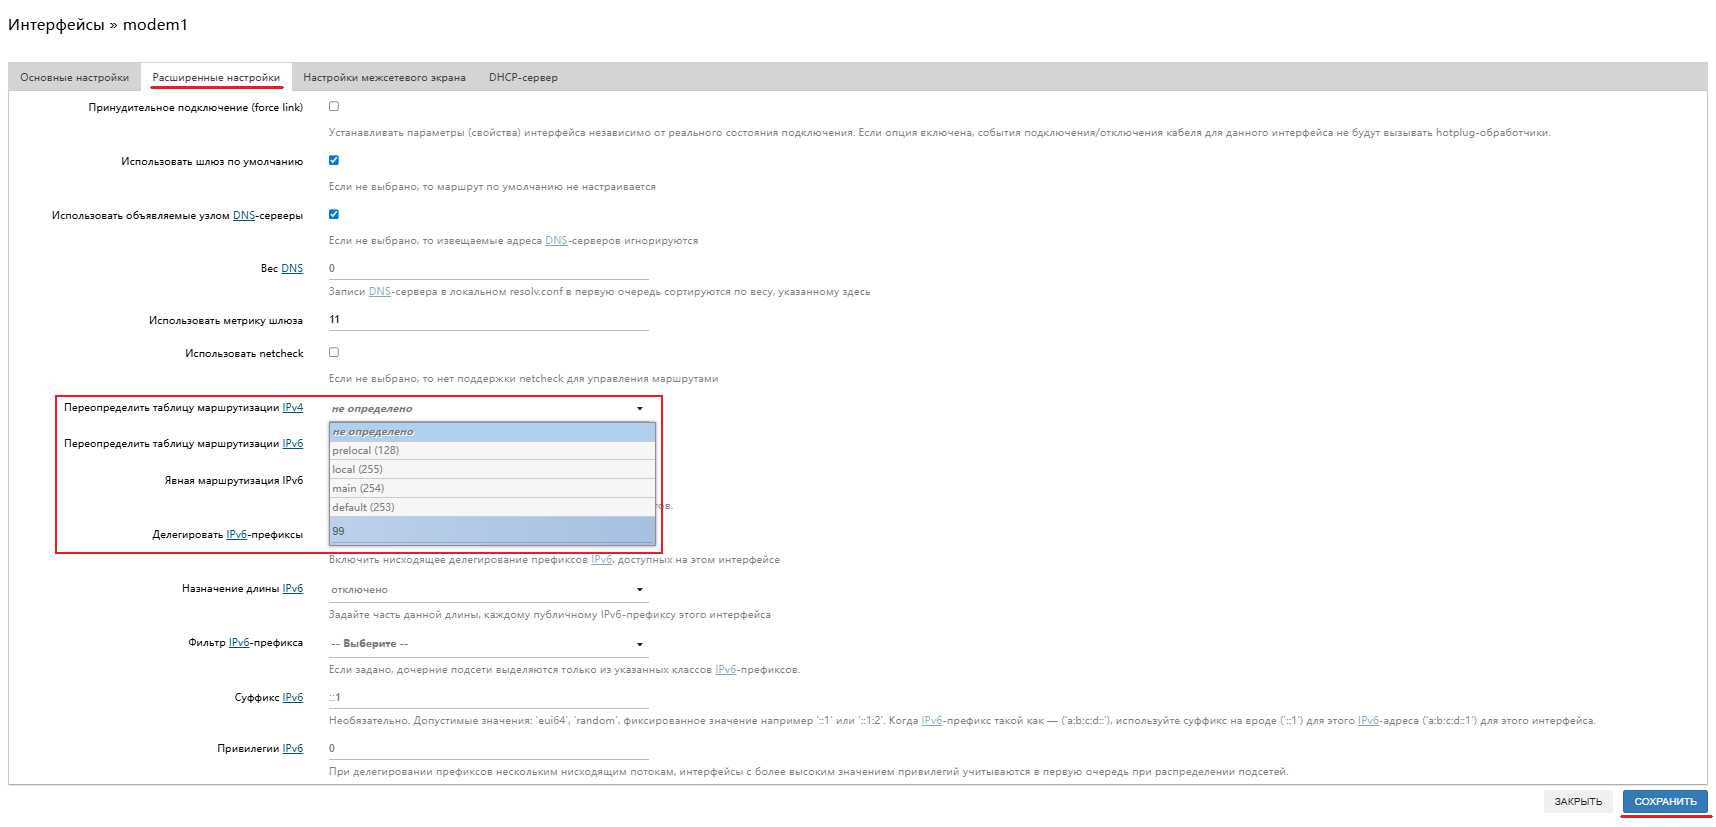Open the IPv6 prefix filter dropdown
Image resolution: width=1716 pixels, height=827 pixels.
tap(488, 644)
